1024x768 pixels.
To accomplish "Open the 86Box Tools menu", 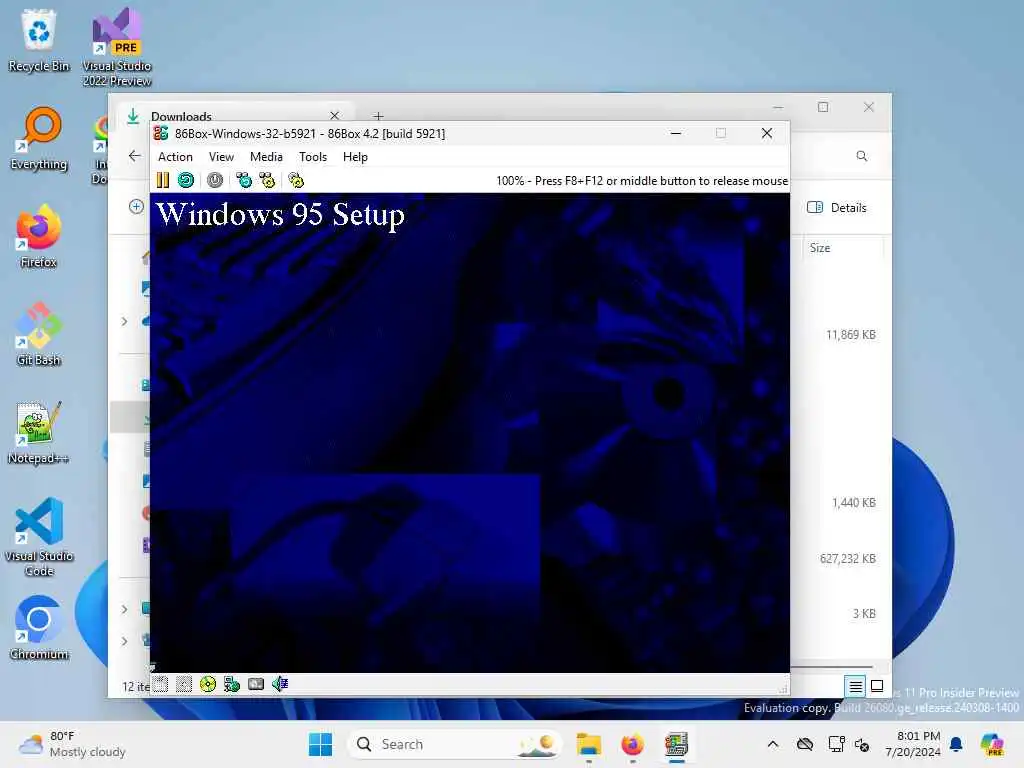I will tap(313, 157).
